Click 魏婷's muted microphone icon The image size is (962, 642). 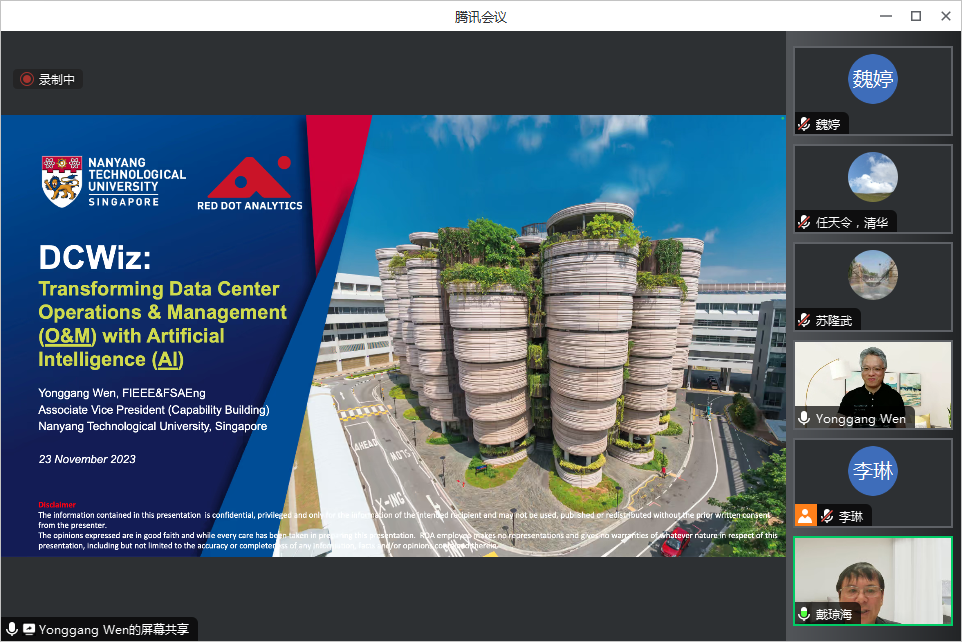(x=804, y=124)
